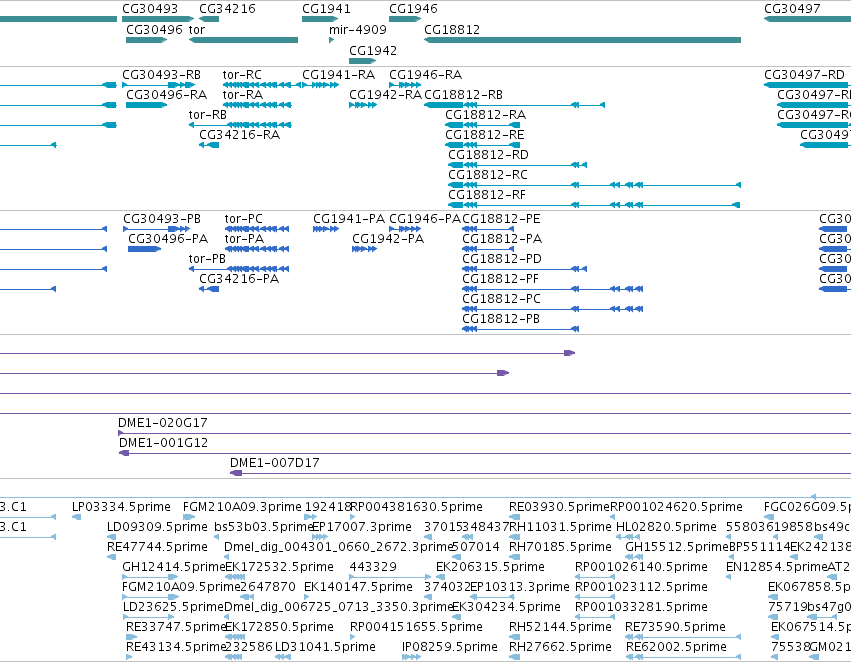Open the CG18812-RD transcript label
851x662 pixels.
pos(488,155)
